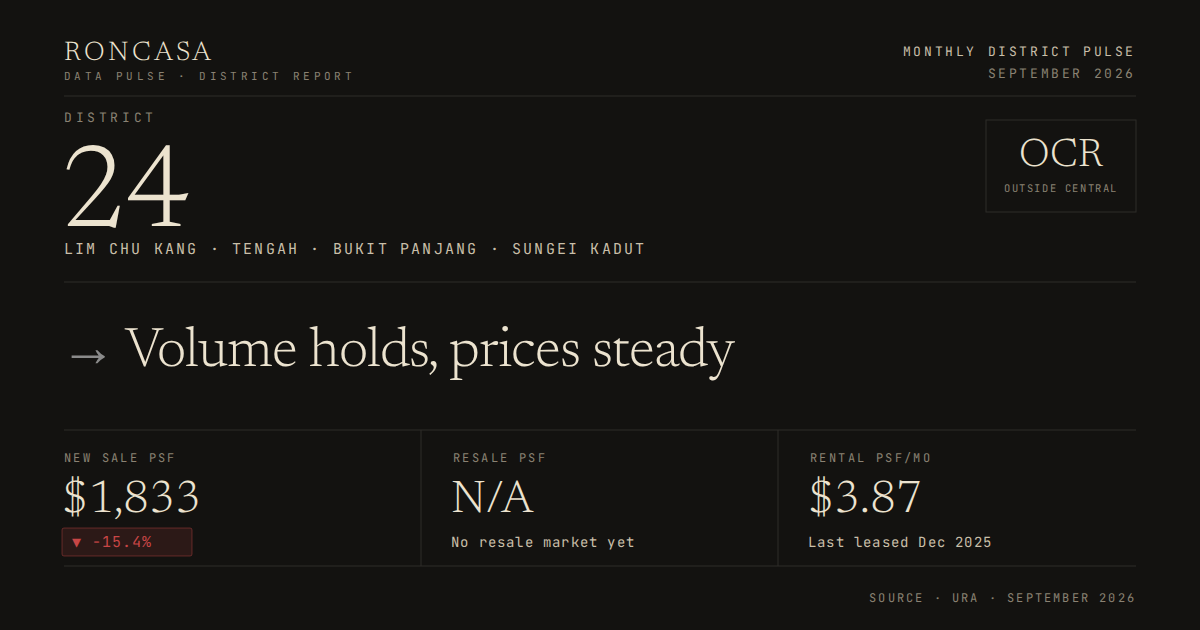The height and width of the screenshot is (630, 1200).
Task: Click the Bukit Panjang area name
Action: (405, 249)
